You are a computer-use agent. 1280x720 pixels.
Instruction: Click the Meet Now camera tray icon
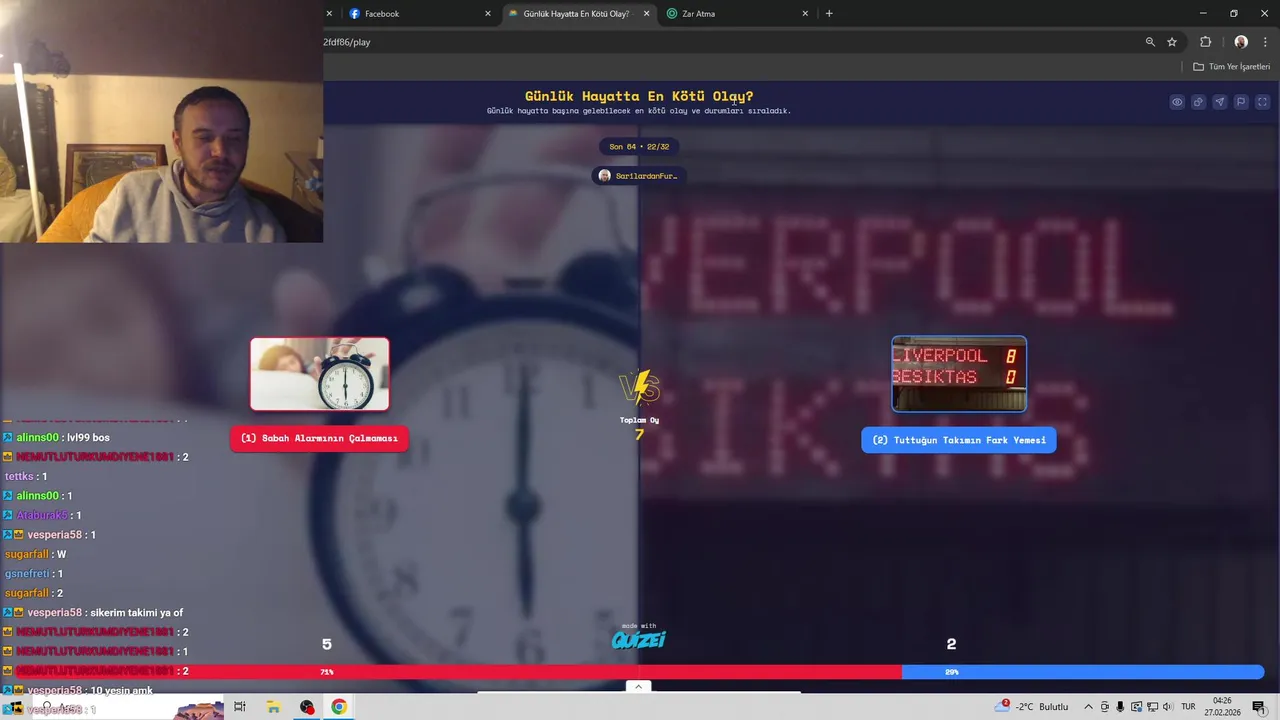click(1104, 707)
